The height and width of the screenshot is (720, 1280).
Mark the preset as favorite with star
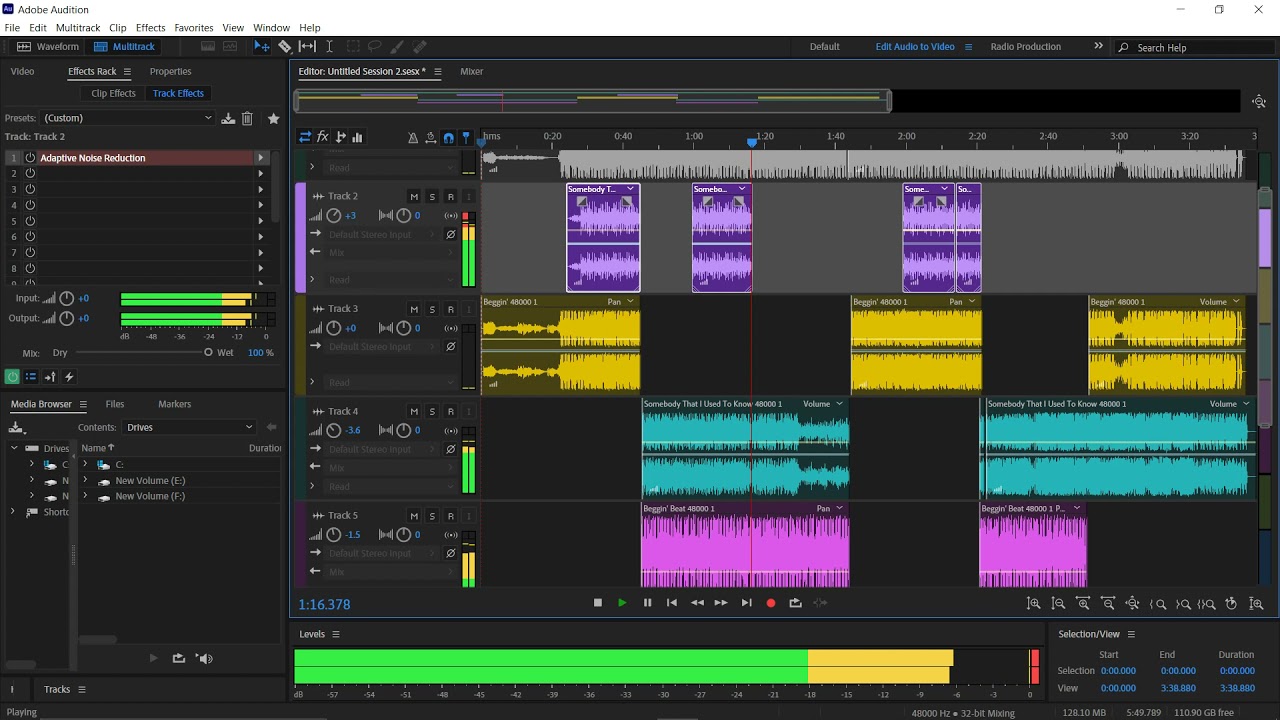coord(274,118)
